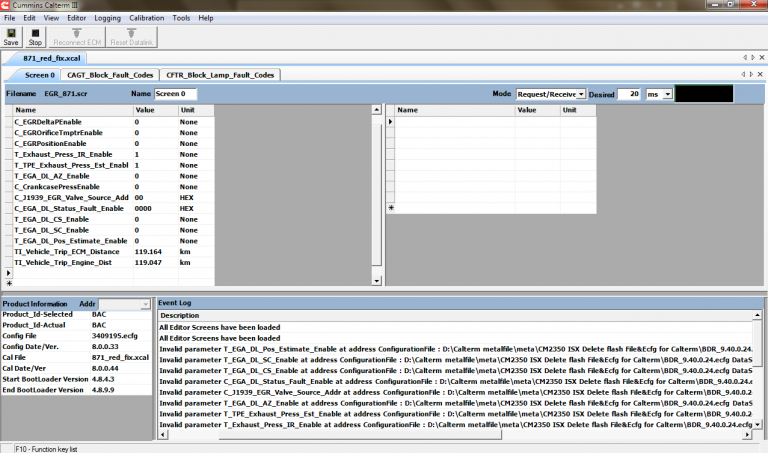Click the Event Log horizontal scrollbar thumb

pos(360,434)
